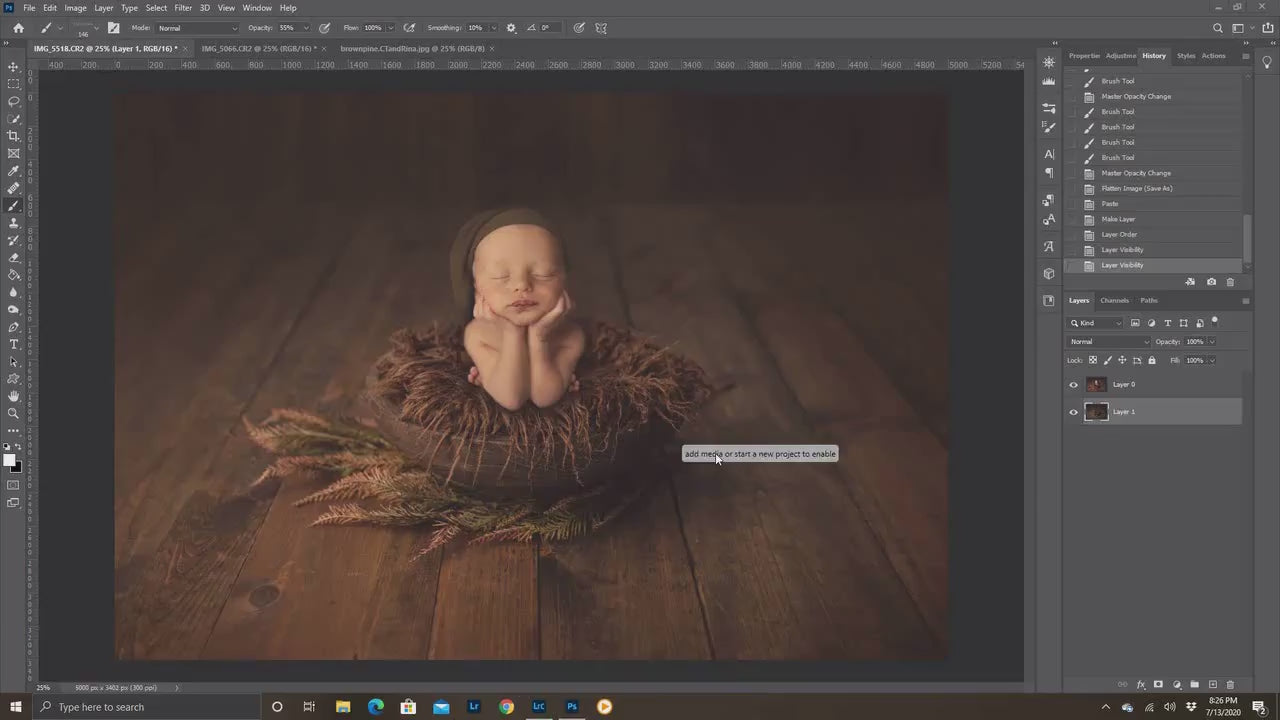Image resolution: width=1280 pixels, height=720 pixels.
Task: Select the Move tool
Action: [14, 67]
